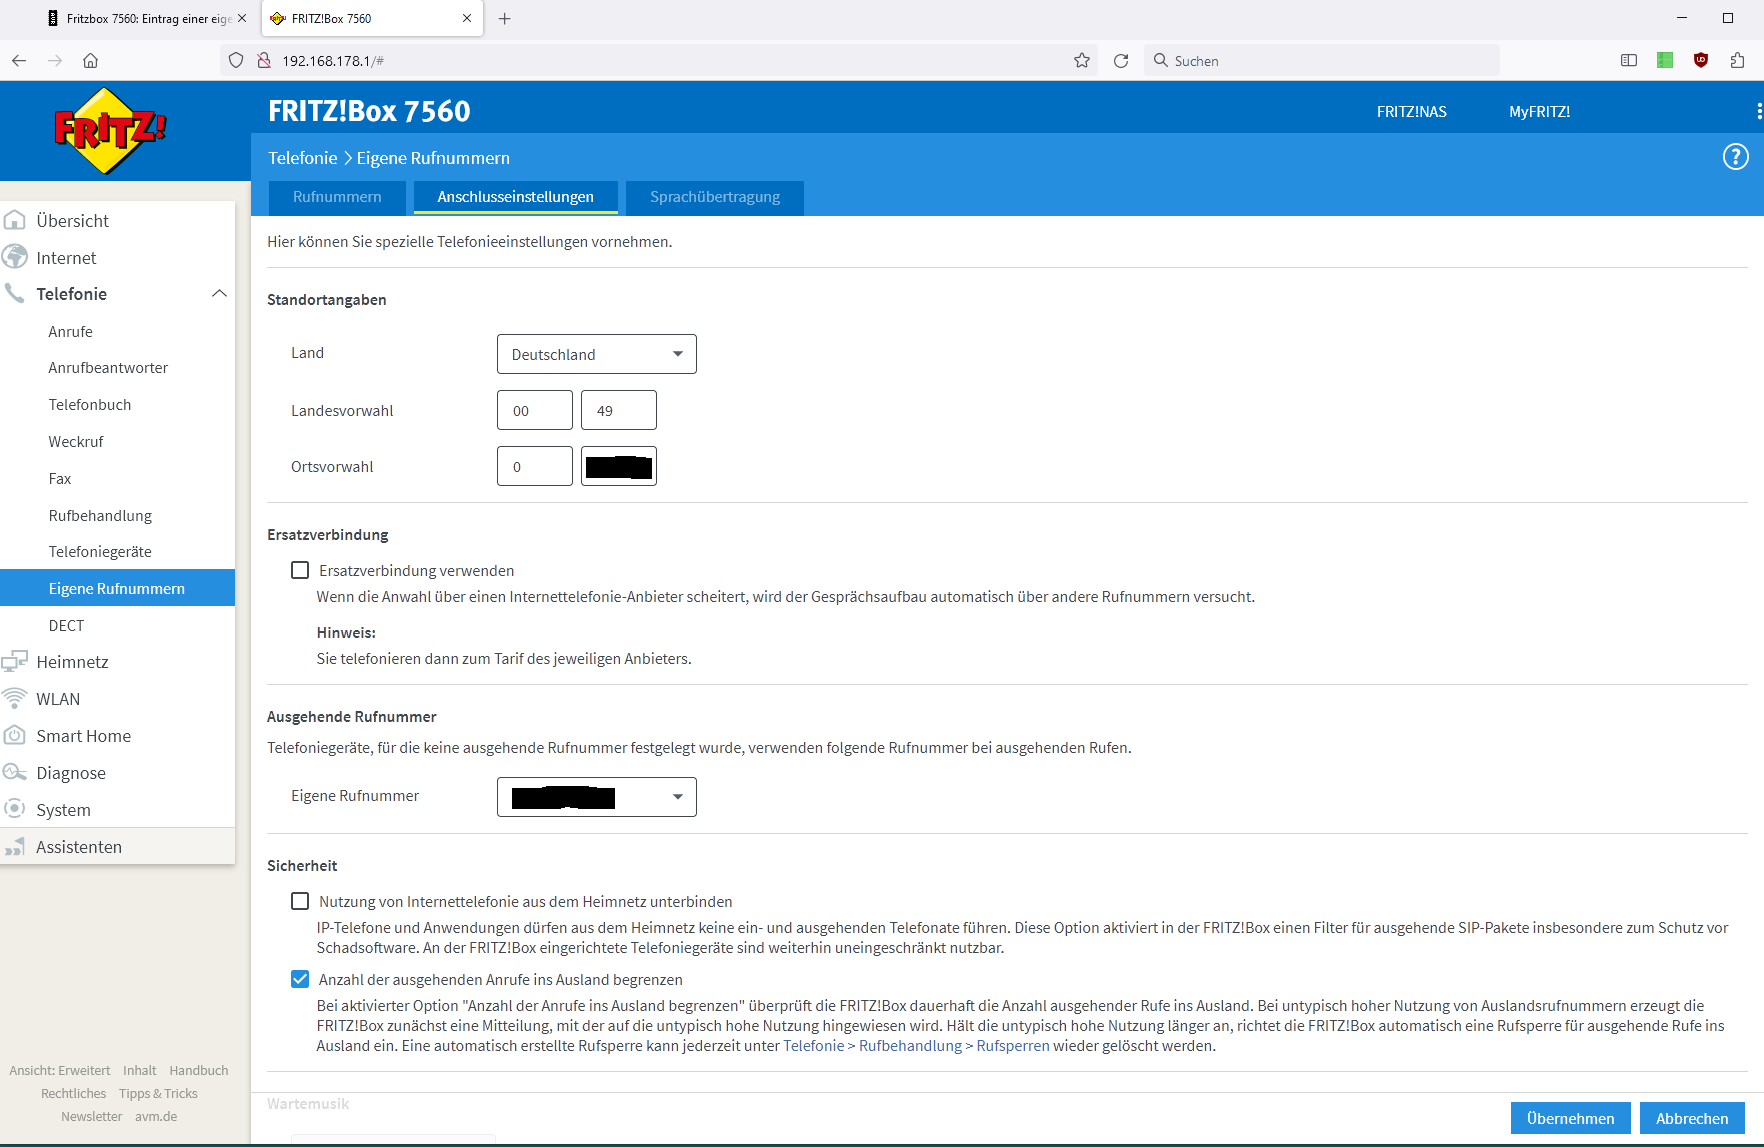Open the Land dropdown showing Deutschland

click(597, 354)
